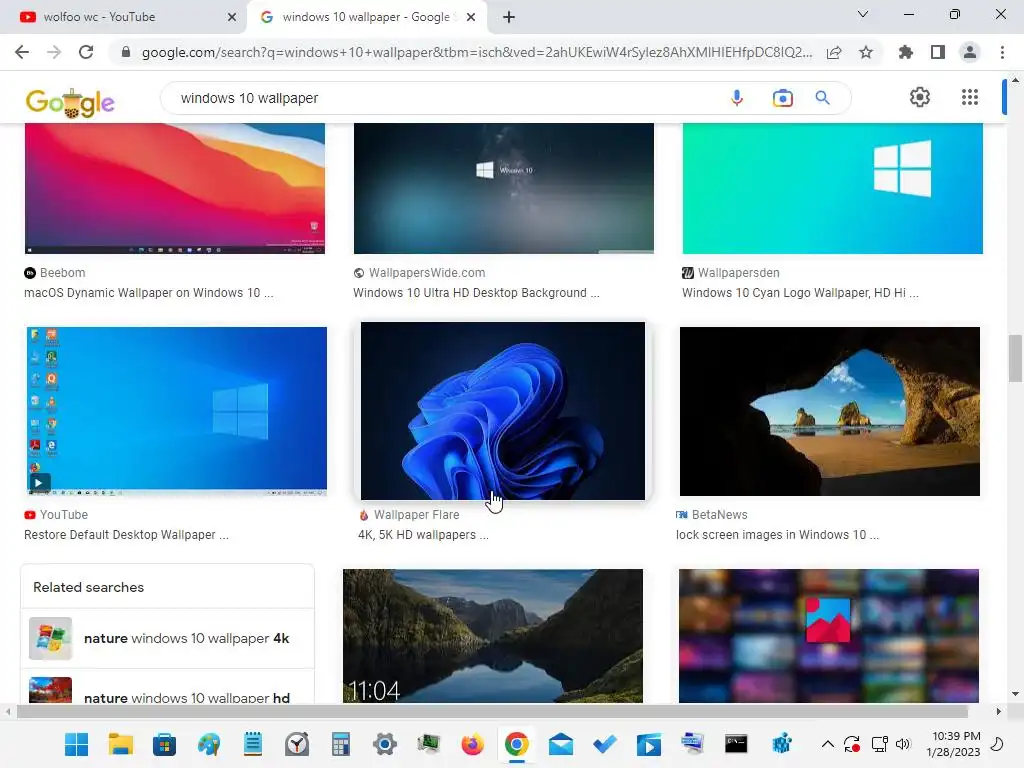Open blurred wallpaper collage image
The height and width of the screenshot is (768, 1024).
click(x=829, y=635)
